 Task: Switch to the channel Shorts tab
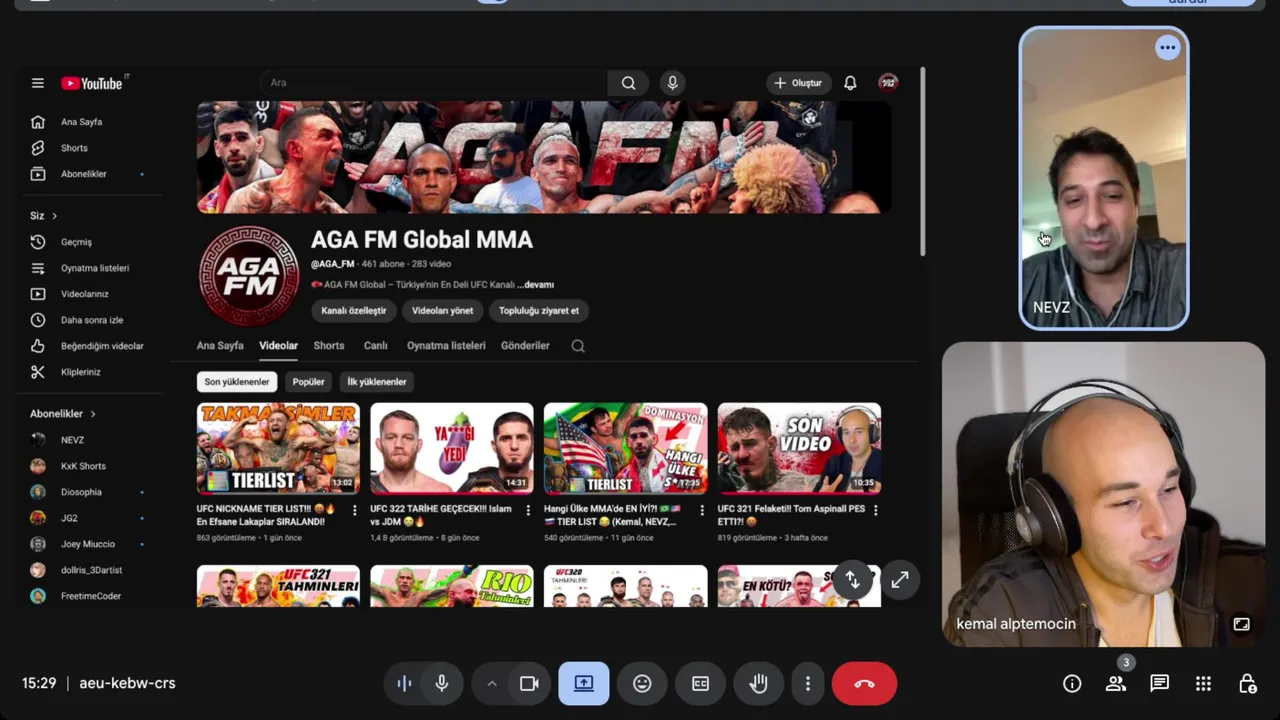click(329, 346)
